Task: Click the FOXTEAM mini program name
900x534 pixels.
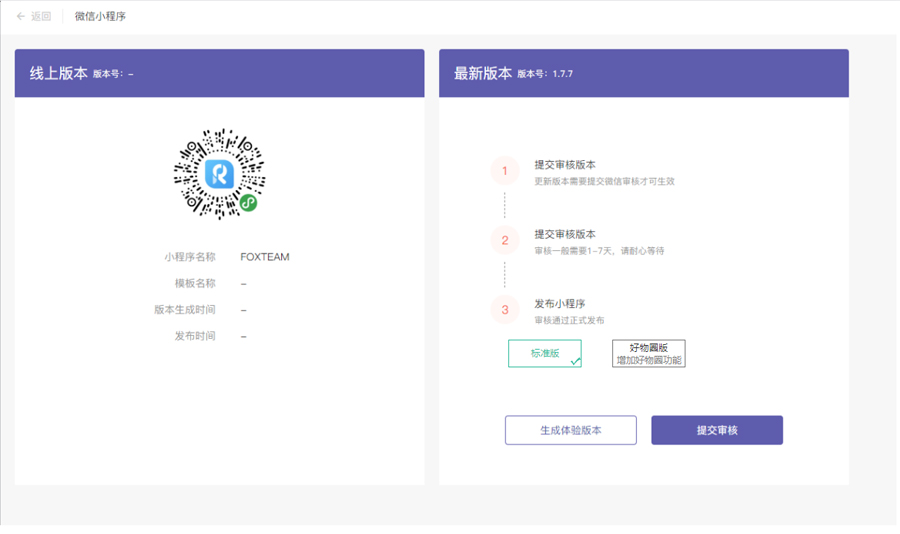Action: [265, 257]
